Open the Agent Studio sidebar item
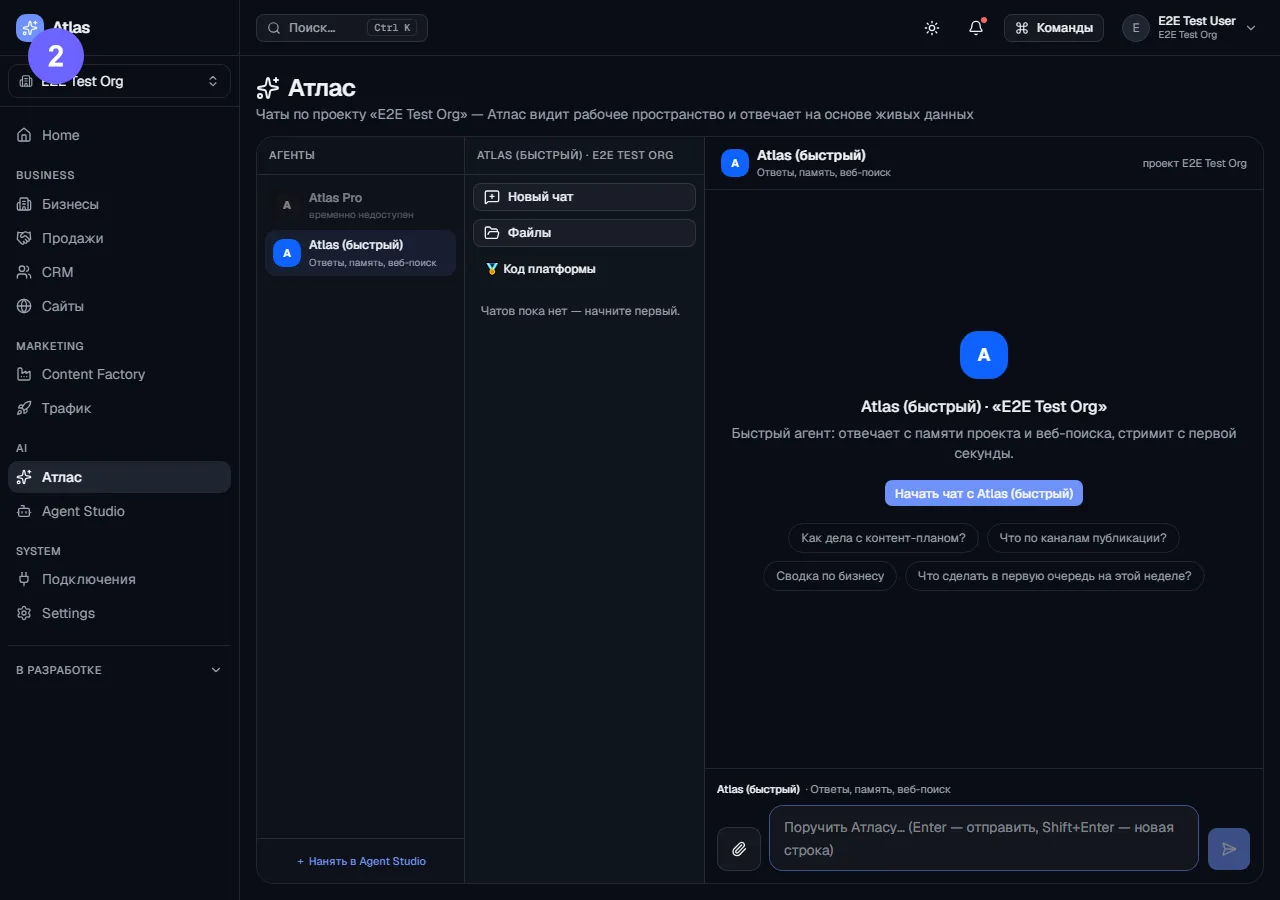The width and height of the screenshot is (1280, 900). [x=119, y=511]
